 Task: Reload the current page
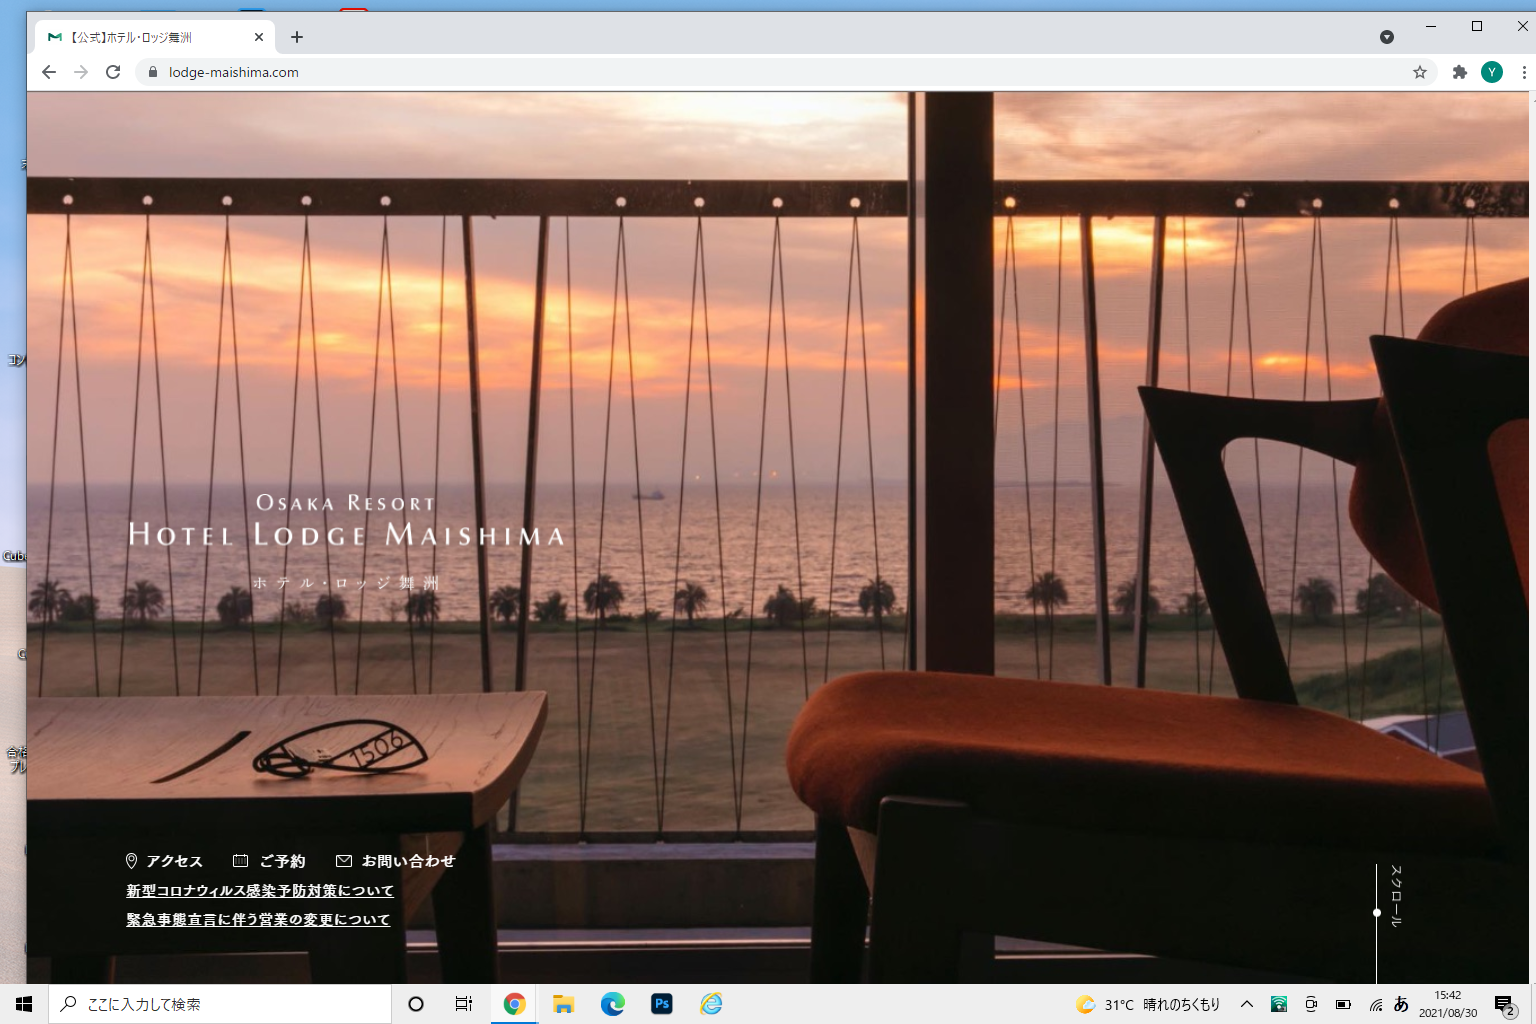(x=113, y=72)
